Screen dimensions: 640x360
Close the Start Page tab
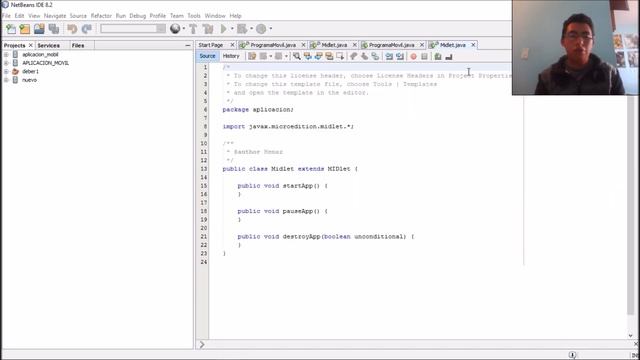tap(232, 45)
